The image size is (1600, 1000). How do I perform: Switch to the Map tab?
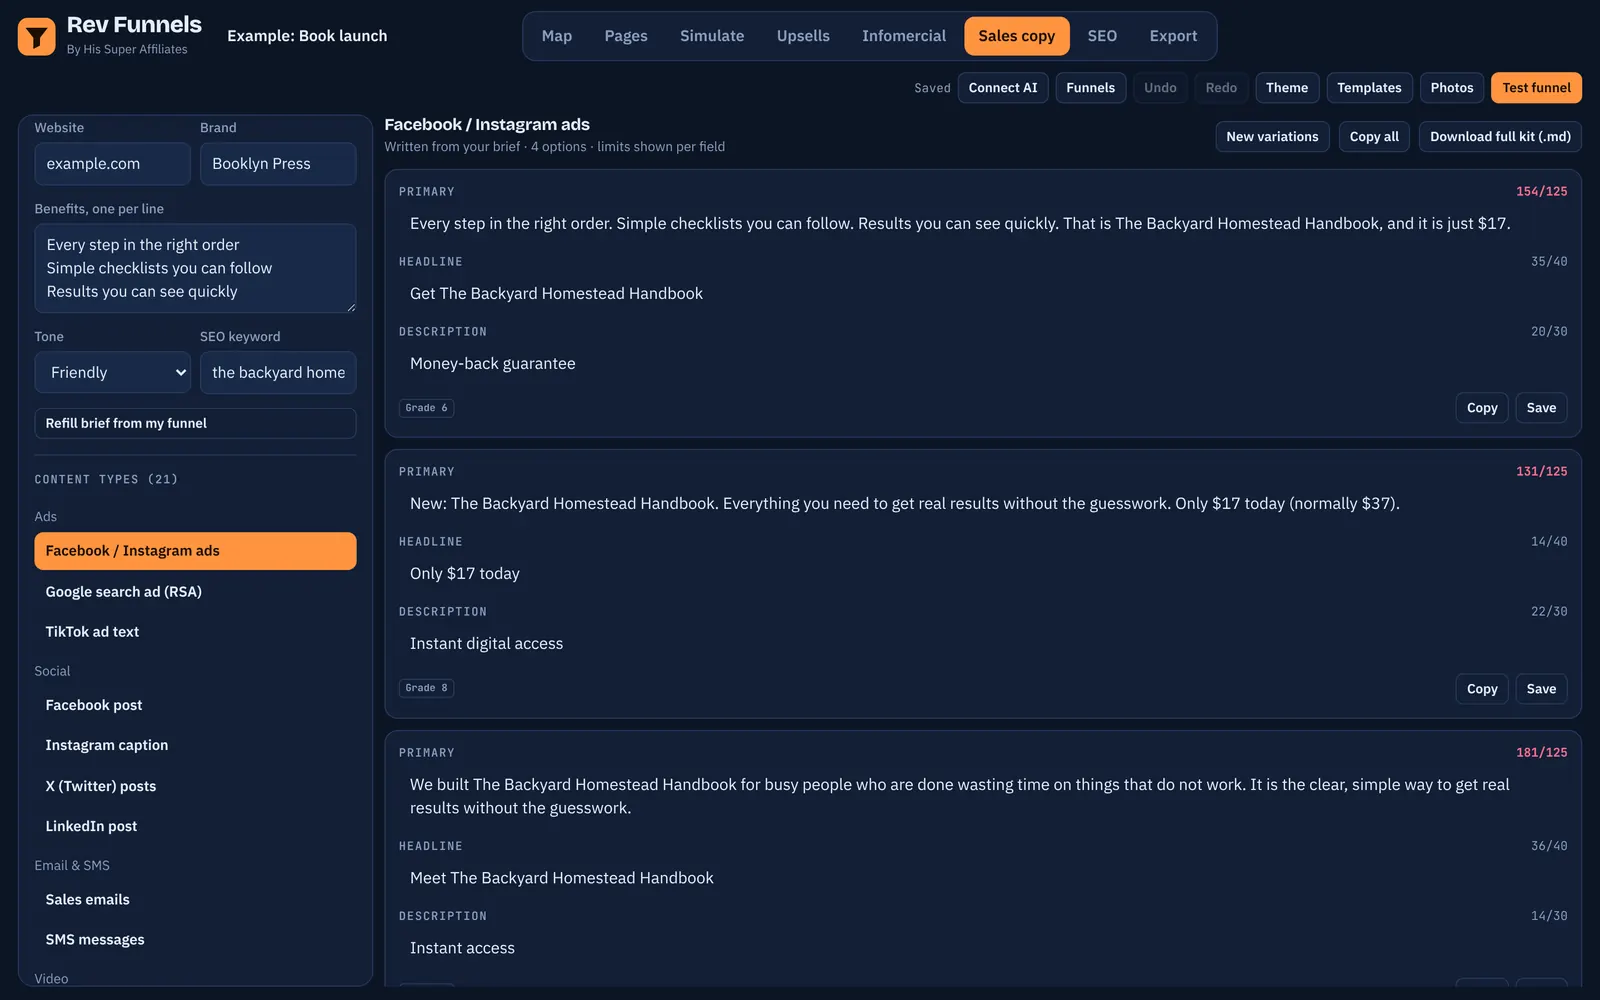557,36
